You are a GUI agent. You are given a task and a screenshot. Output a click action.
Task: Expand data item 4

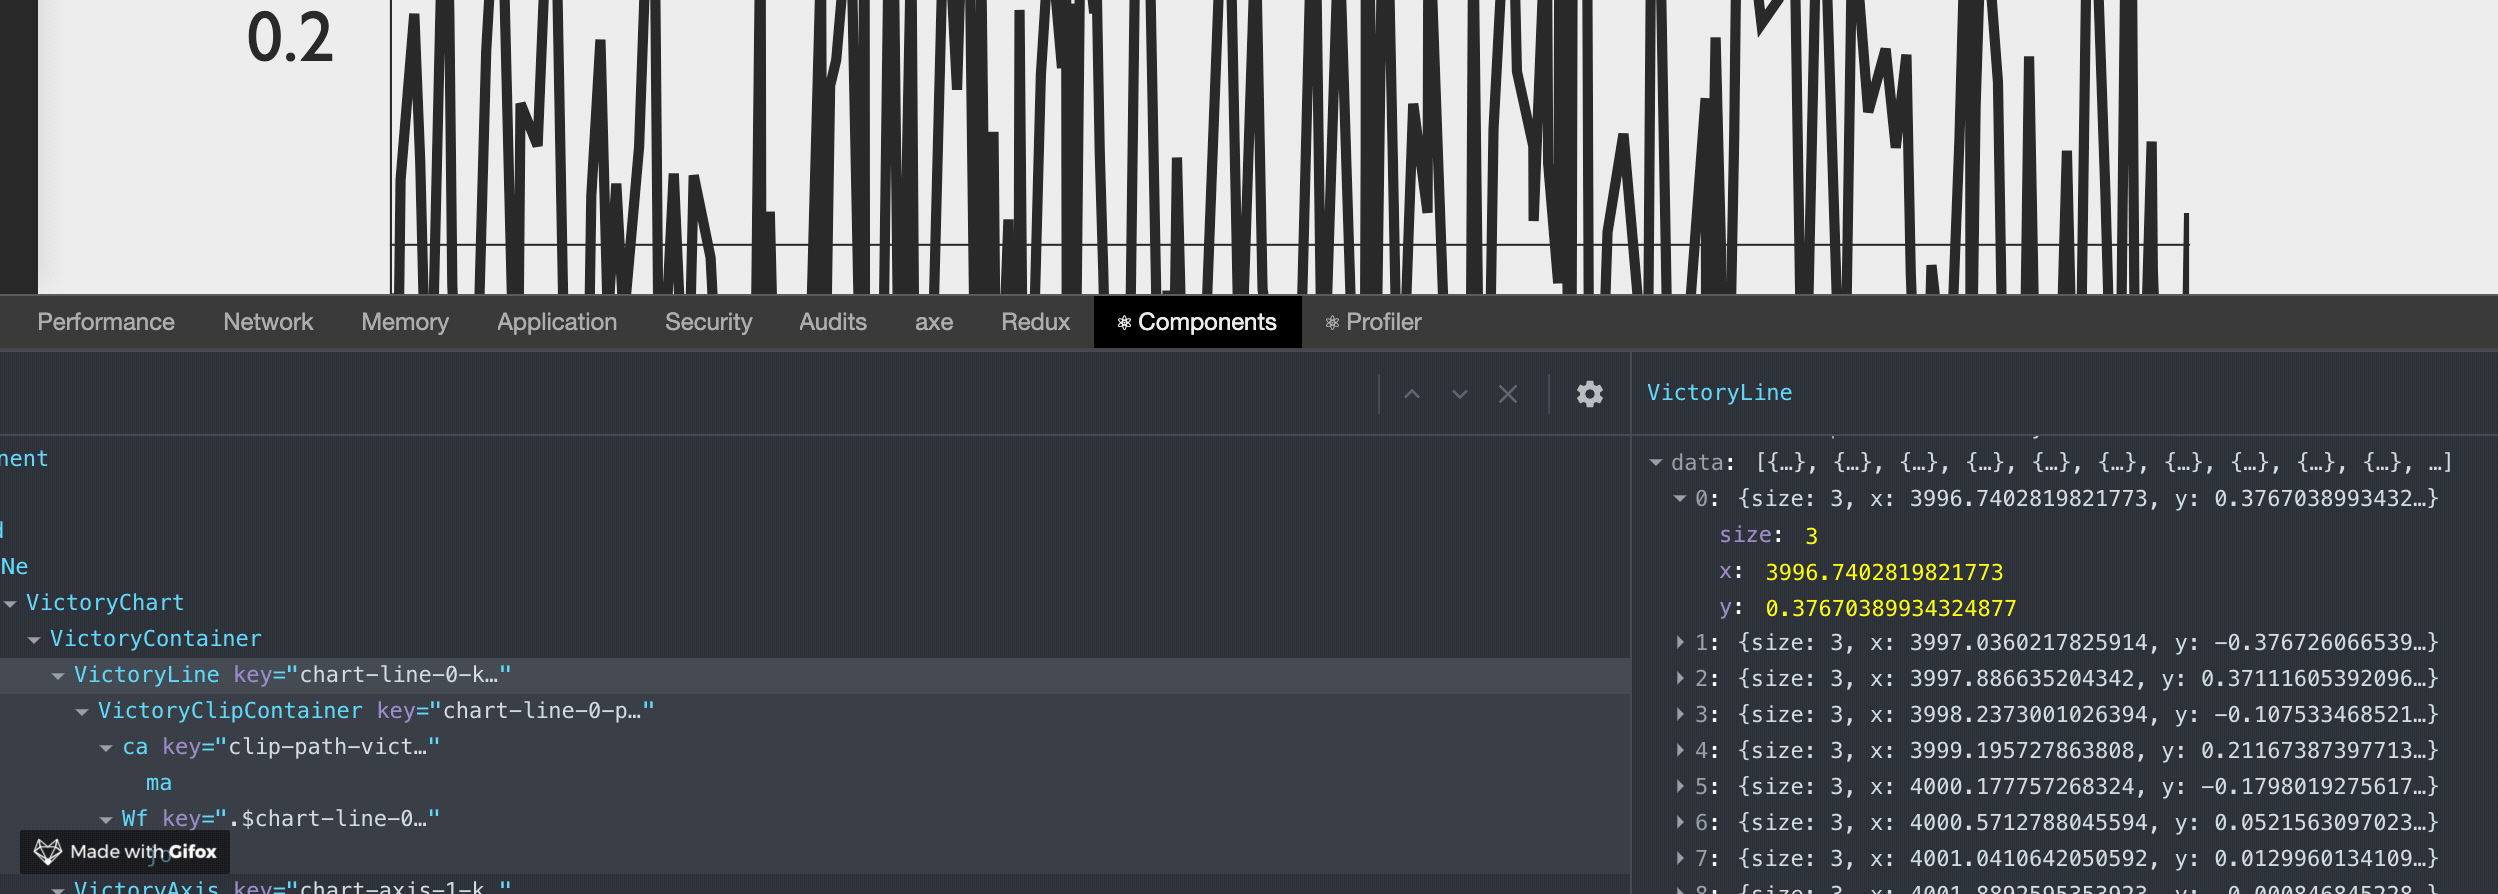coord(1680,750)
